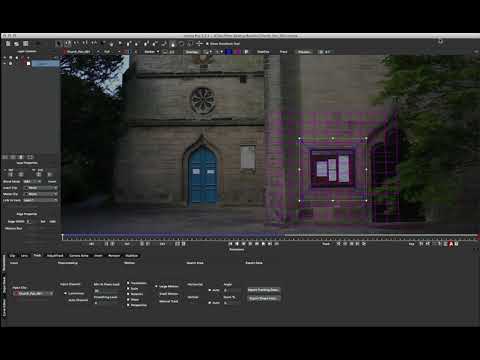The width and height of the screenshot is (480, 360).
Task: Click the white color swatch in layer row
Action: click(x=28, y=63)
